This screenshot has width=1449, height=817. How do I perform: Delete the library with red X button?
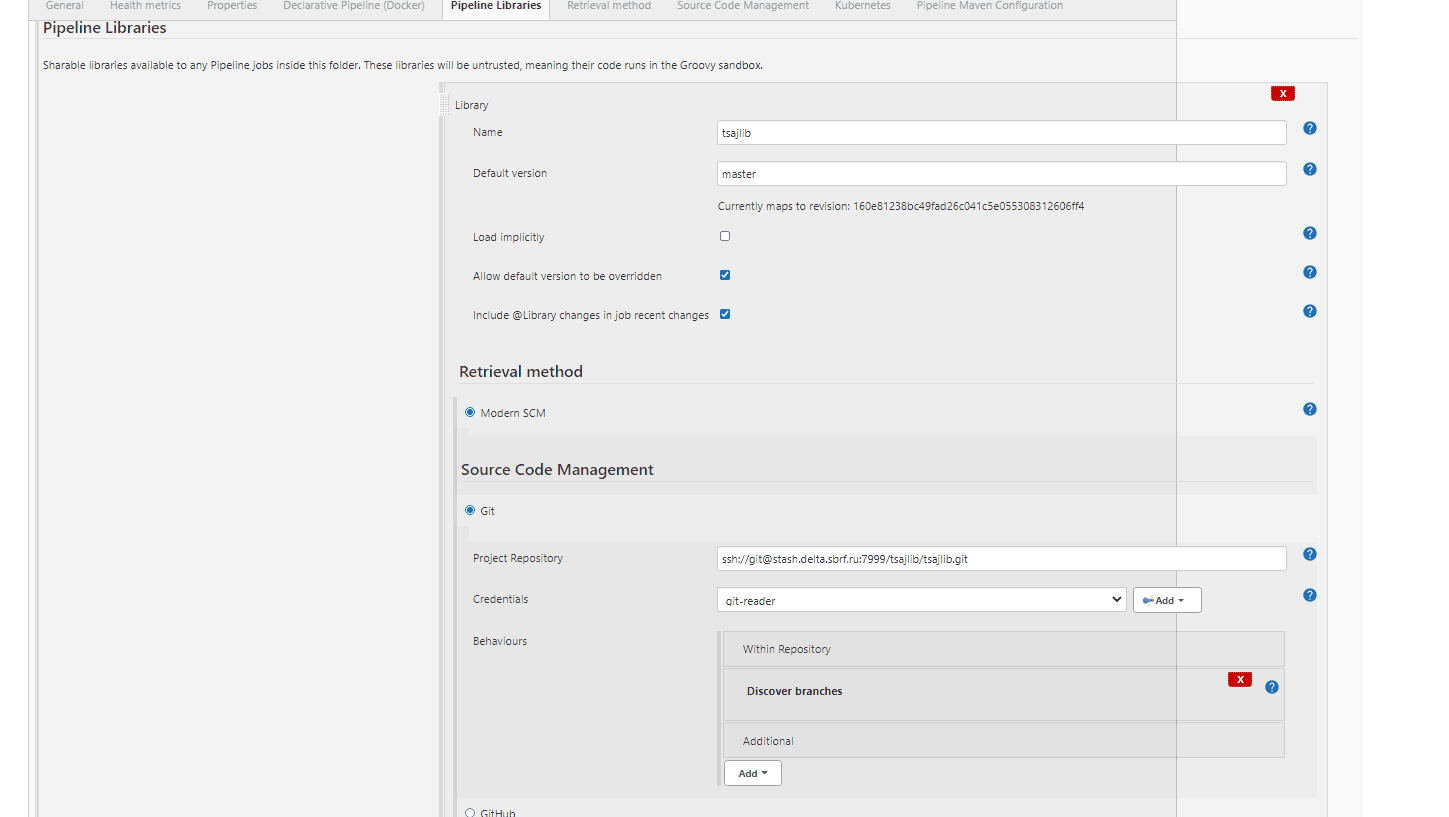click(1282, 94)
